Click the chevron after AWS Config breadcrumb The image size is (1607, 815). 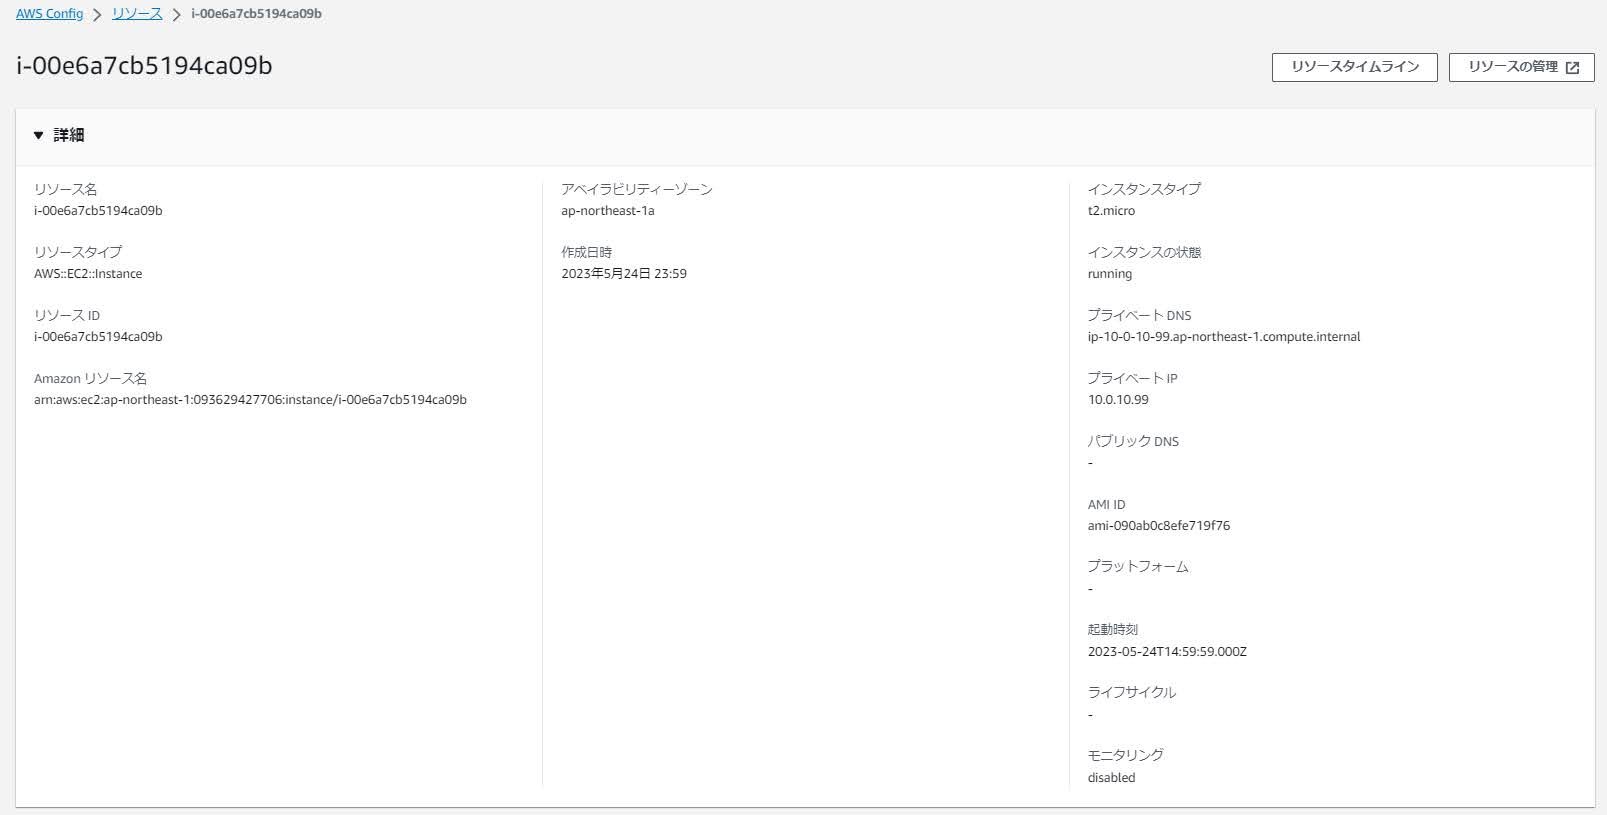click(97, 15)
